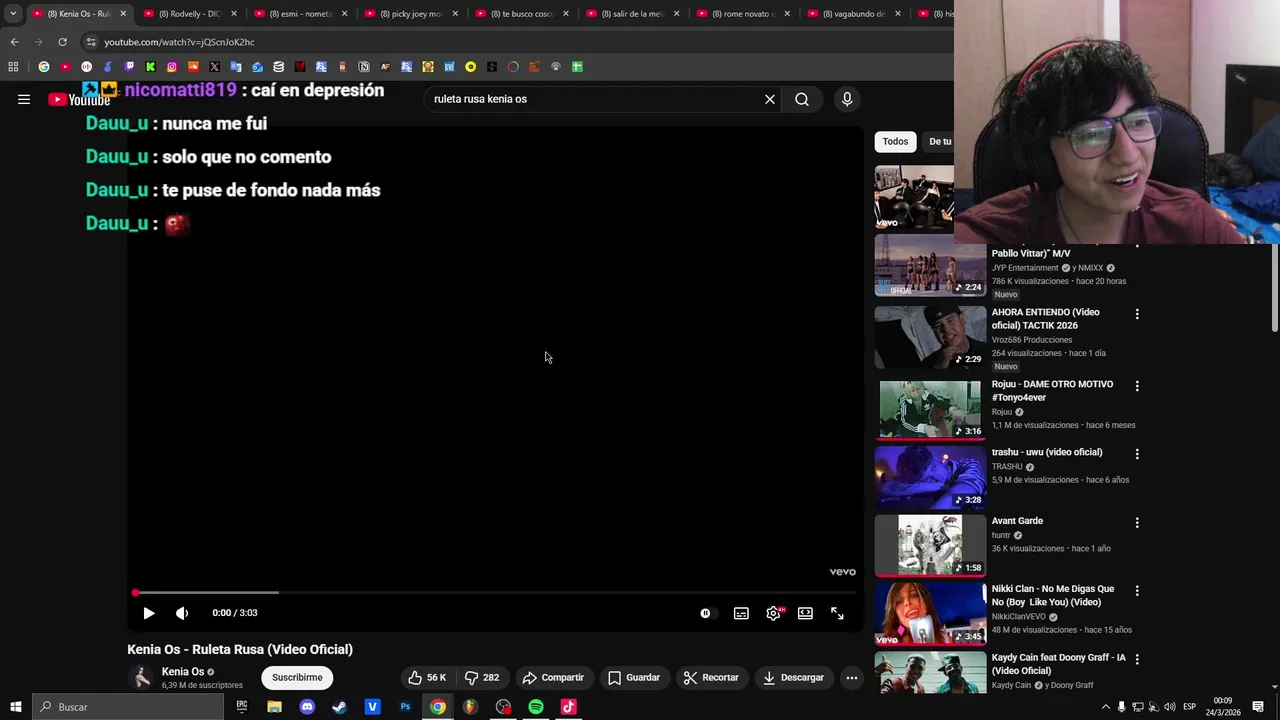The image size is (1280, 720).
Task: Open the Twitch bookmark icon
Action: click(x=129, y=67)
